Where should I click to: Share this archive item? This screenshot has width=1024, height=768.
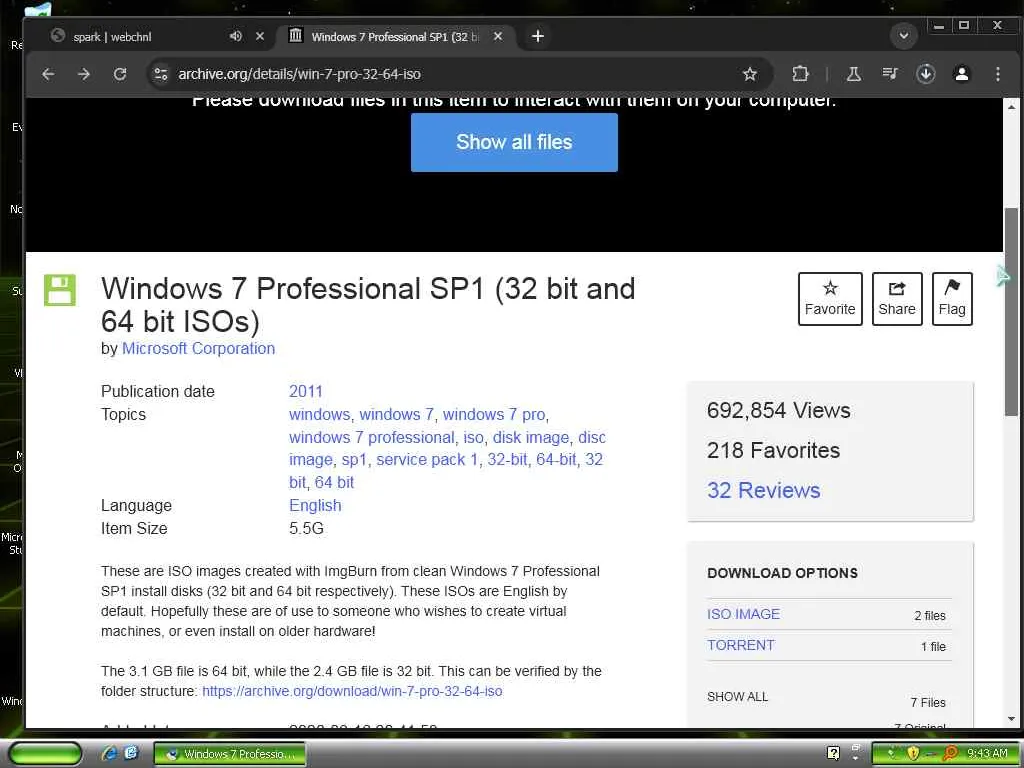pos(897,299)
